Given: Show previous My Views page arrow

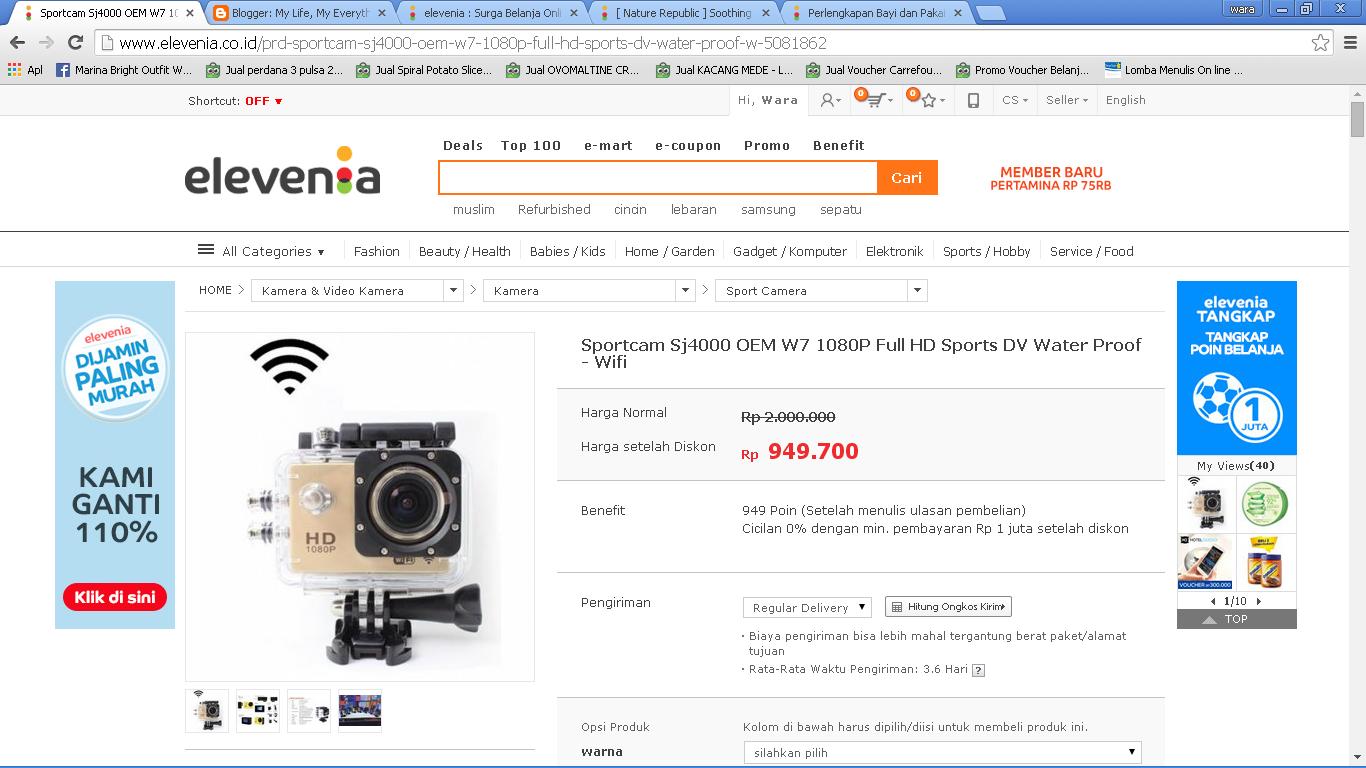Looking at the screenshot, I should tap(1214, 601).
